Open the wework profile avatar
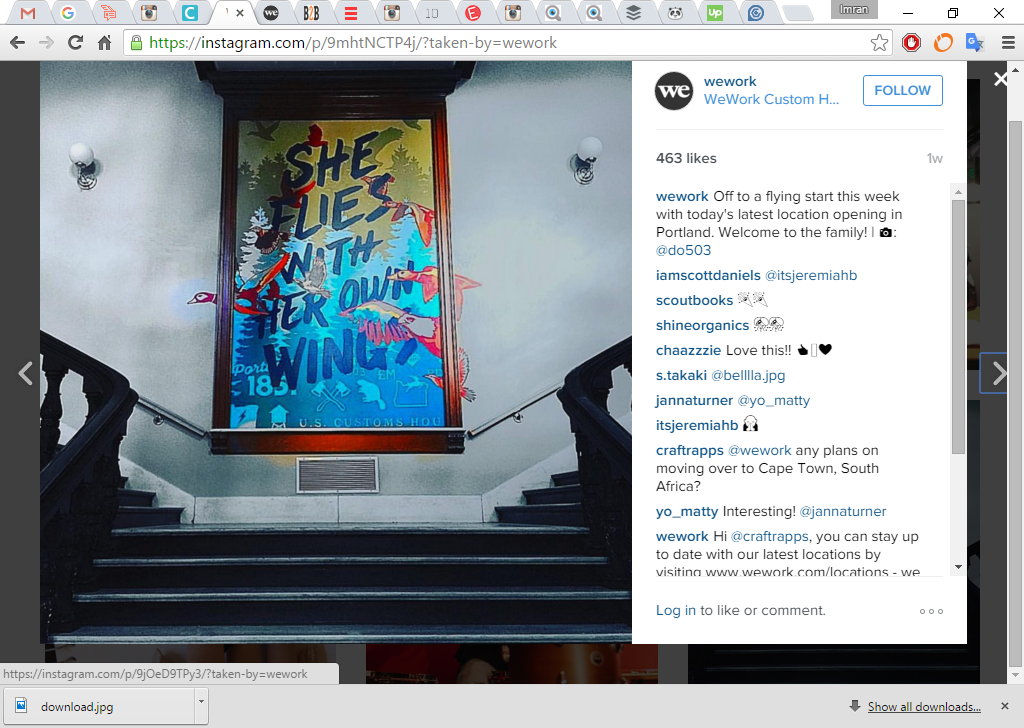The width and height of the screenshot is (1024, 728). click(673, 91)
